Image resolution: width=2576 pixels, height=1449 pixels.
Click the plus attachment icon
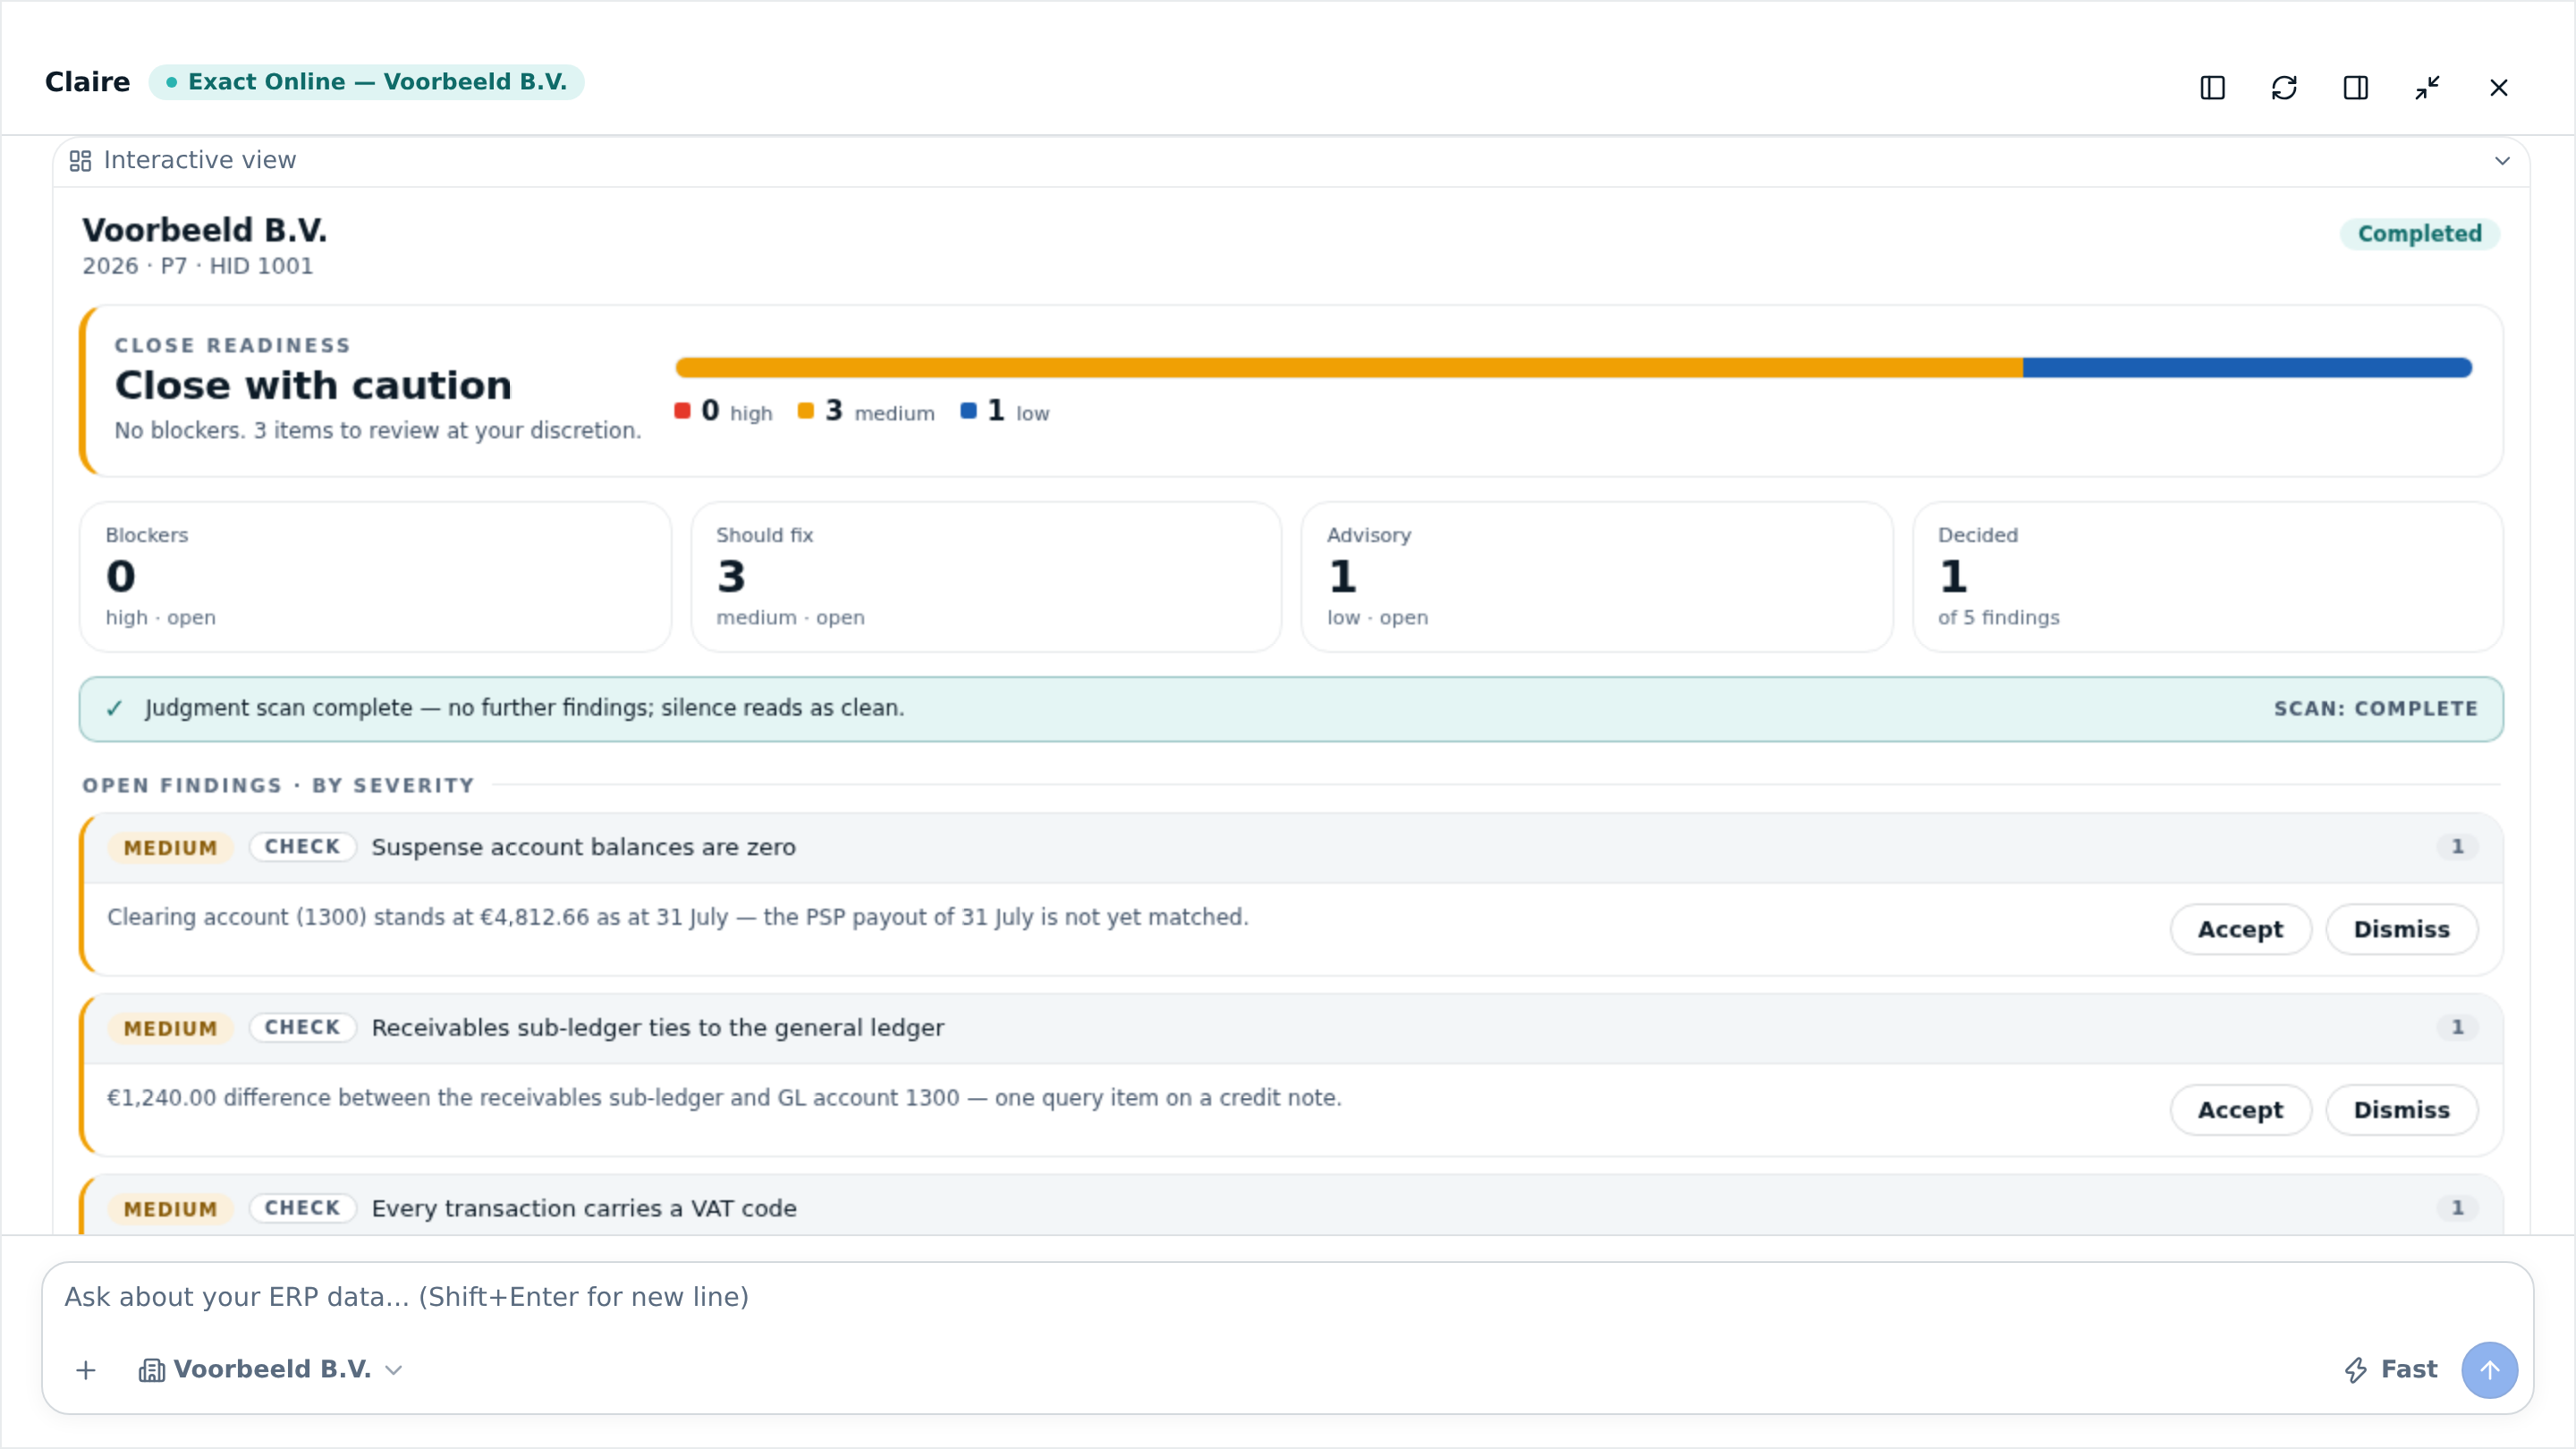tap(86, 1370)
